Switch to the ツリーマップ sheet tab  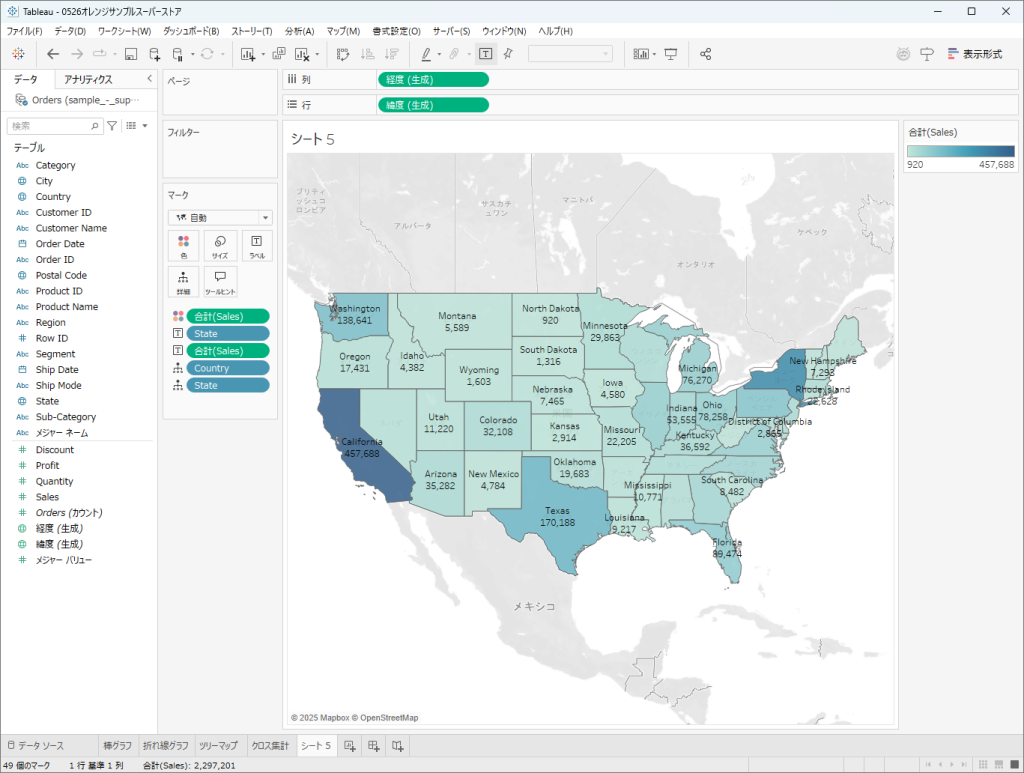pos(218,746)
